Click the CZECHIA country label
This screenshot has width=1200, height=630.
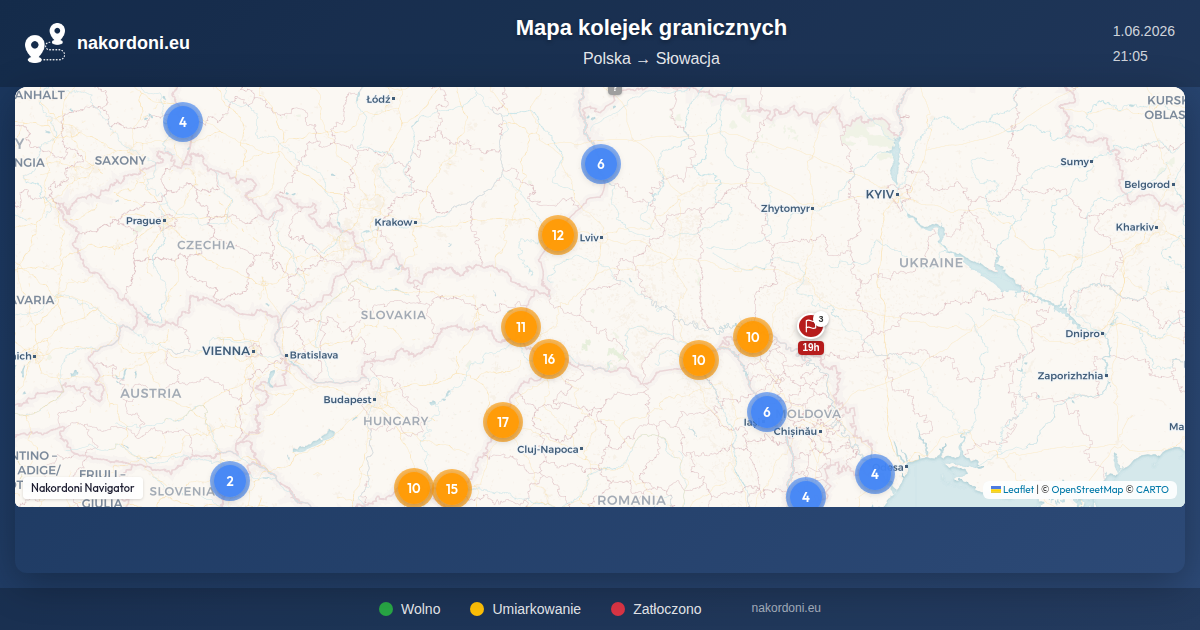point(206,245)
